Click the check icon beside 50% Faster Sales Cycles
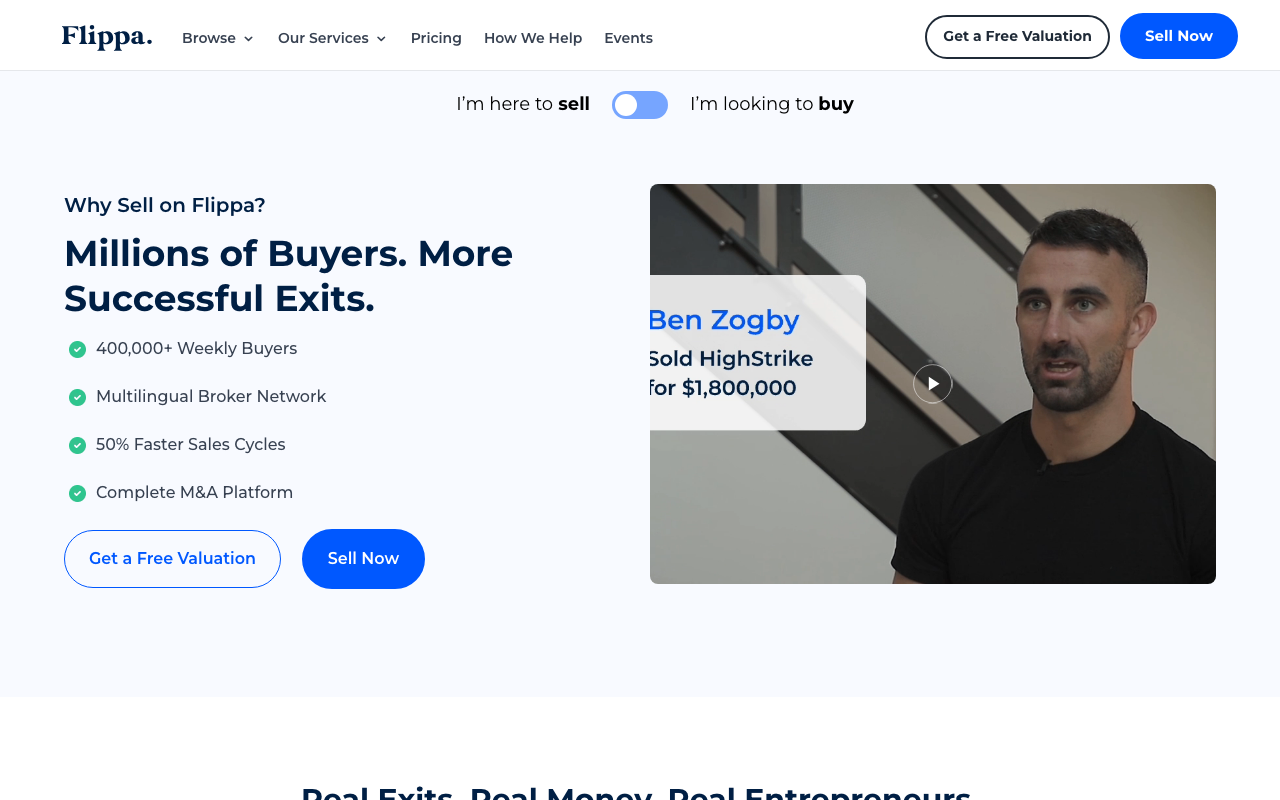The height and width of the screenshot is (800, 1280). pos(77,445)
